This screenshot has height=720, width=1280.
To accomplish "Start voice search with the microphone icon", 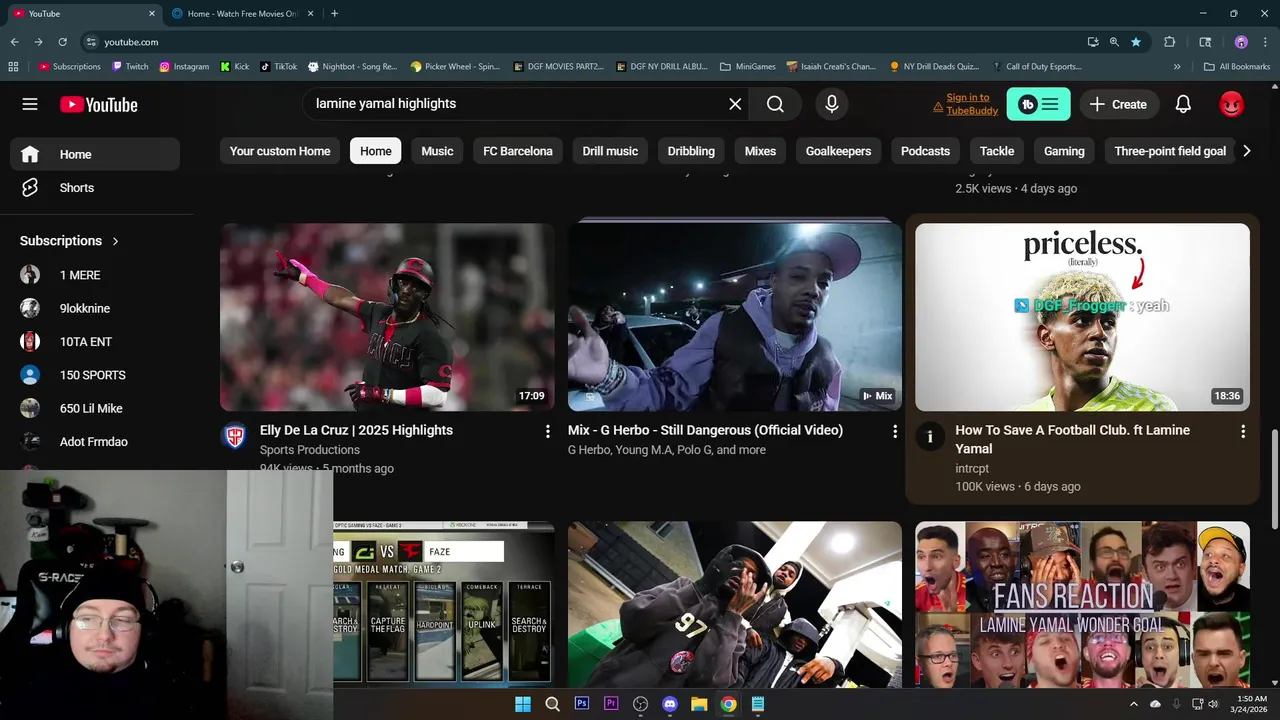I will point(831,104).
